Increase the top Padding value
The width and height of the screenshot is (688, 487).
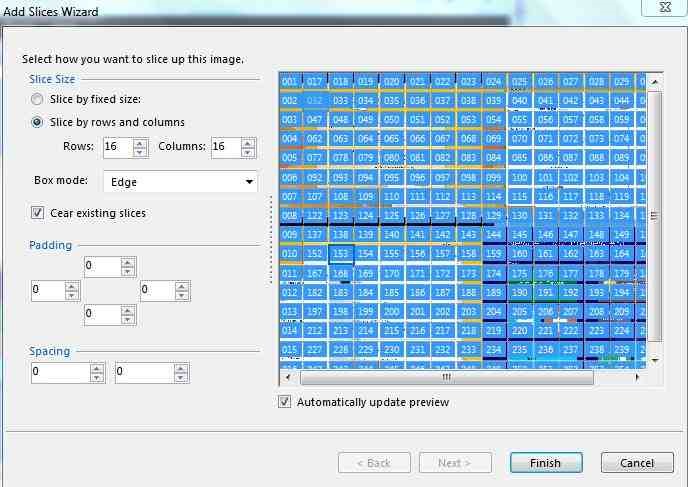click(x=127, y=262)
